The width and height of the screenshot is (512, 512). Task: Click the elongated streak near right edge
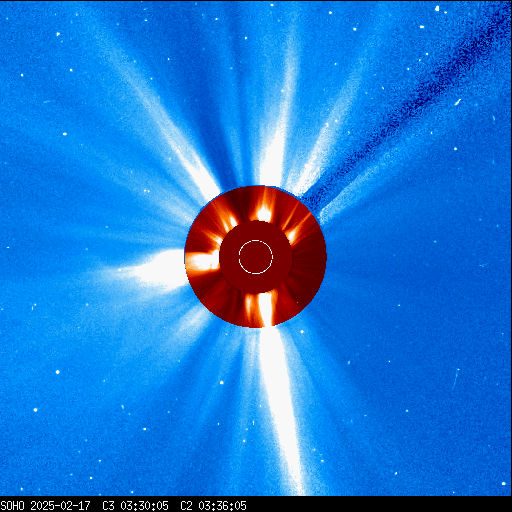(456, 378)
